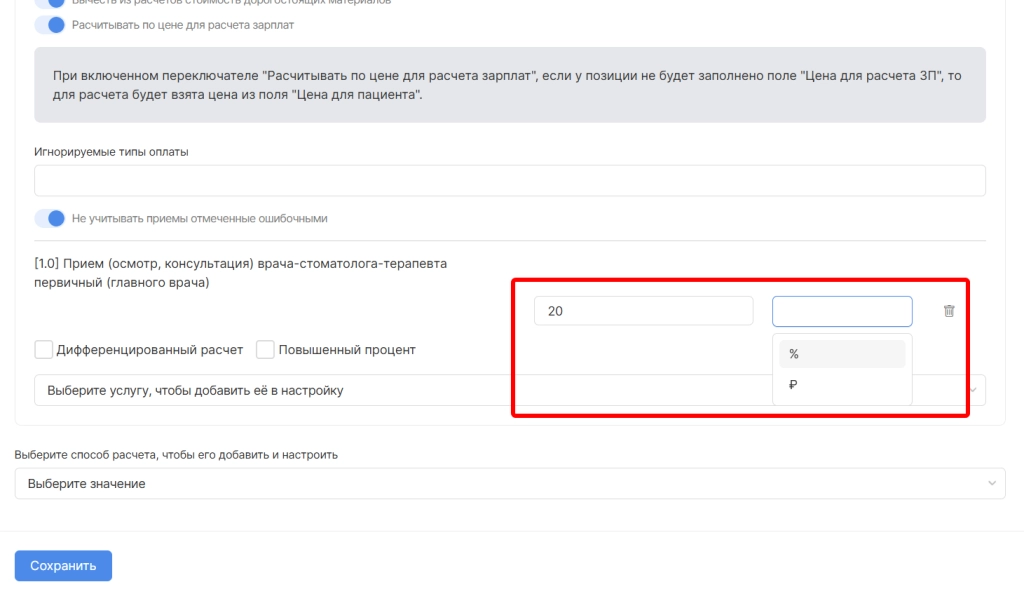The image size is (1024, 596).
Task: Toggle the partially visible switch at the top
Action: click(49, 3)
